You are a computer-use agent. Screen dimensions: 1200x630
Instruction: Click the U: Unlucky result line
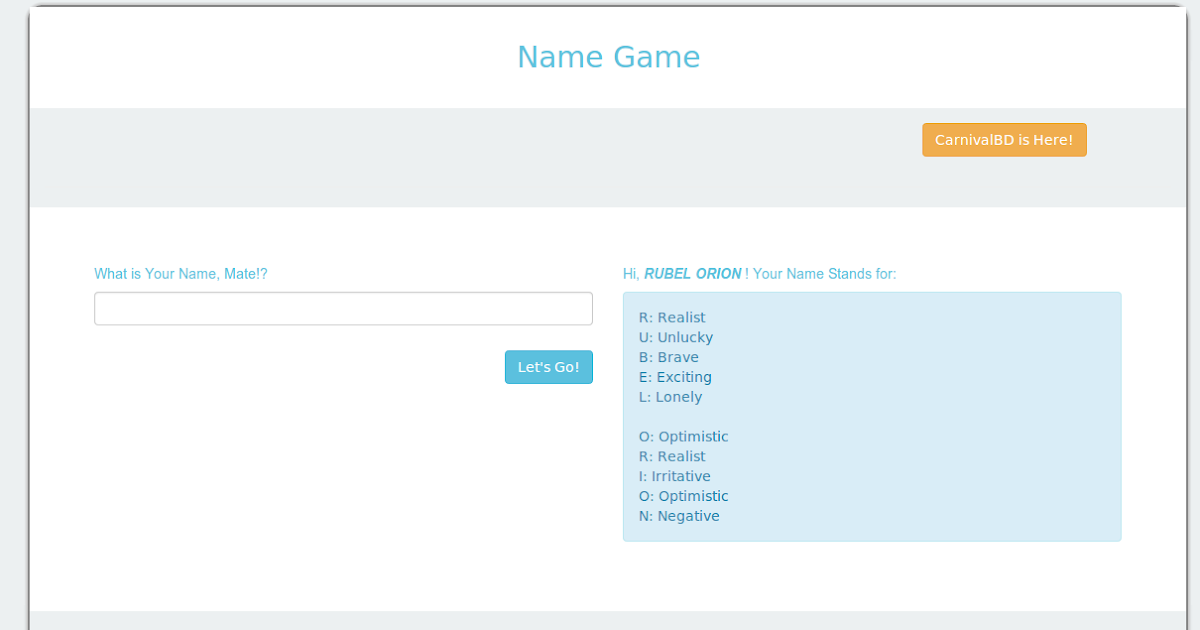point(676,337)
